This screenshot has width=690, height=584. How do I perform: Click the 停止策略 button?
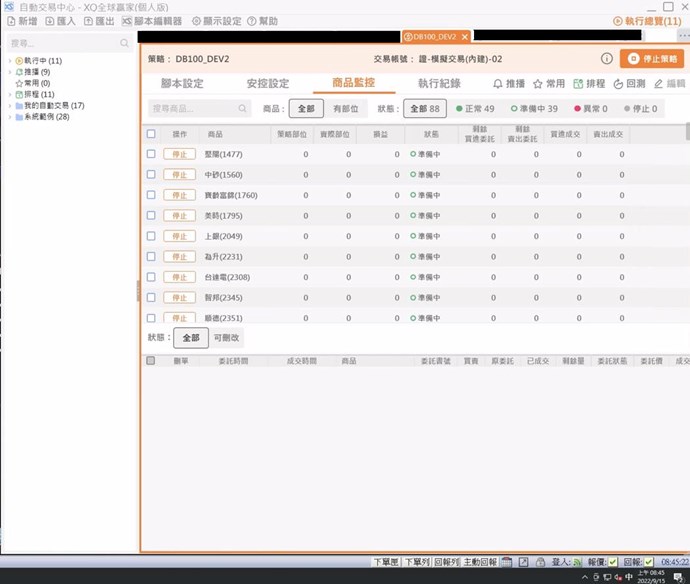point(652,59)
